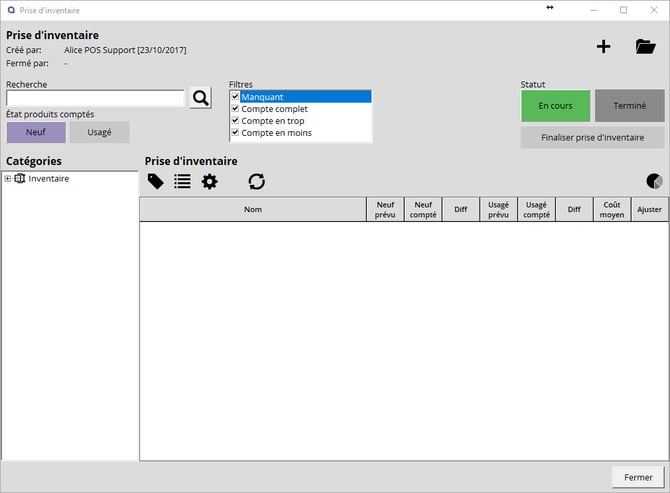The width and height of the screenshot is (670, 493).
Task: Select the Neuf product state
Action: (36, 132)
